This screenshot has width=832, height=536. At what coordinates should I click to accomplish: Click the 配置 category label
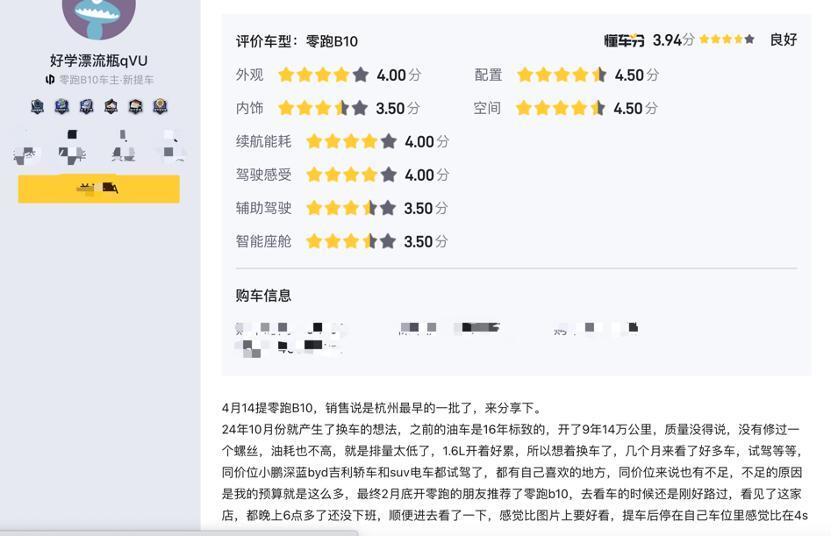click(x=488, y=75)
